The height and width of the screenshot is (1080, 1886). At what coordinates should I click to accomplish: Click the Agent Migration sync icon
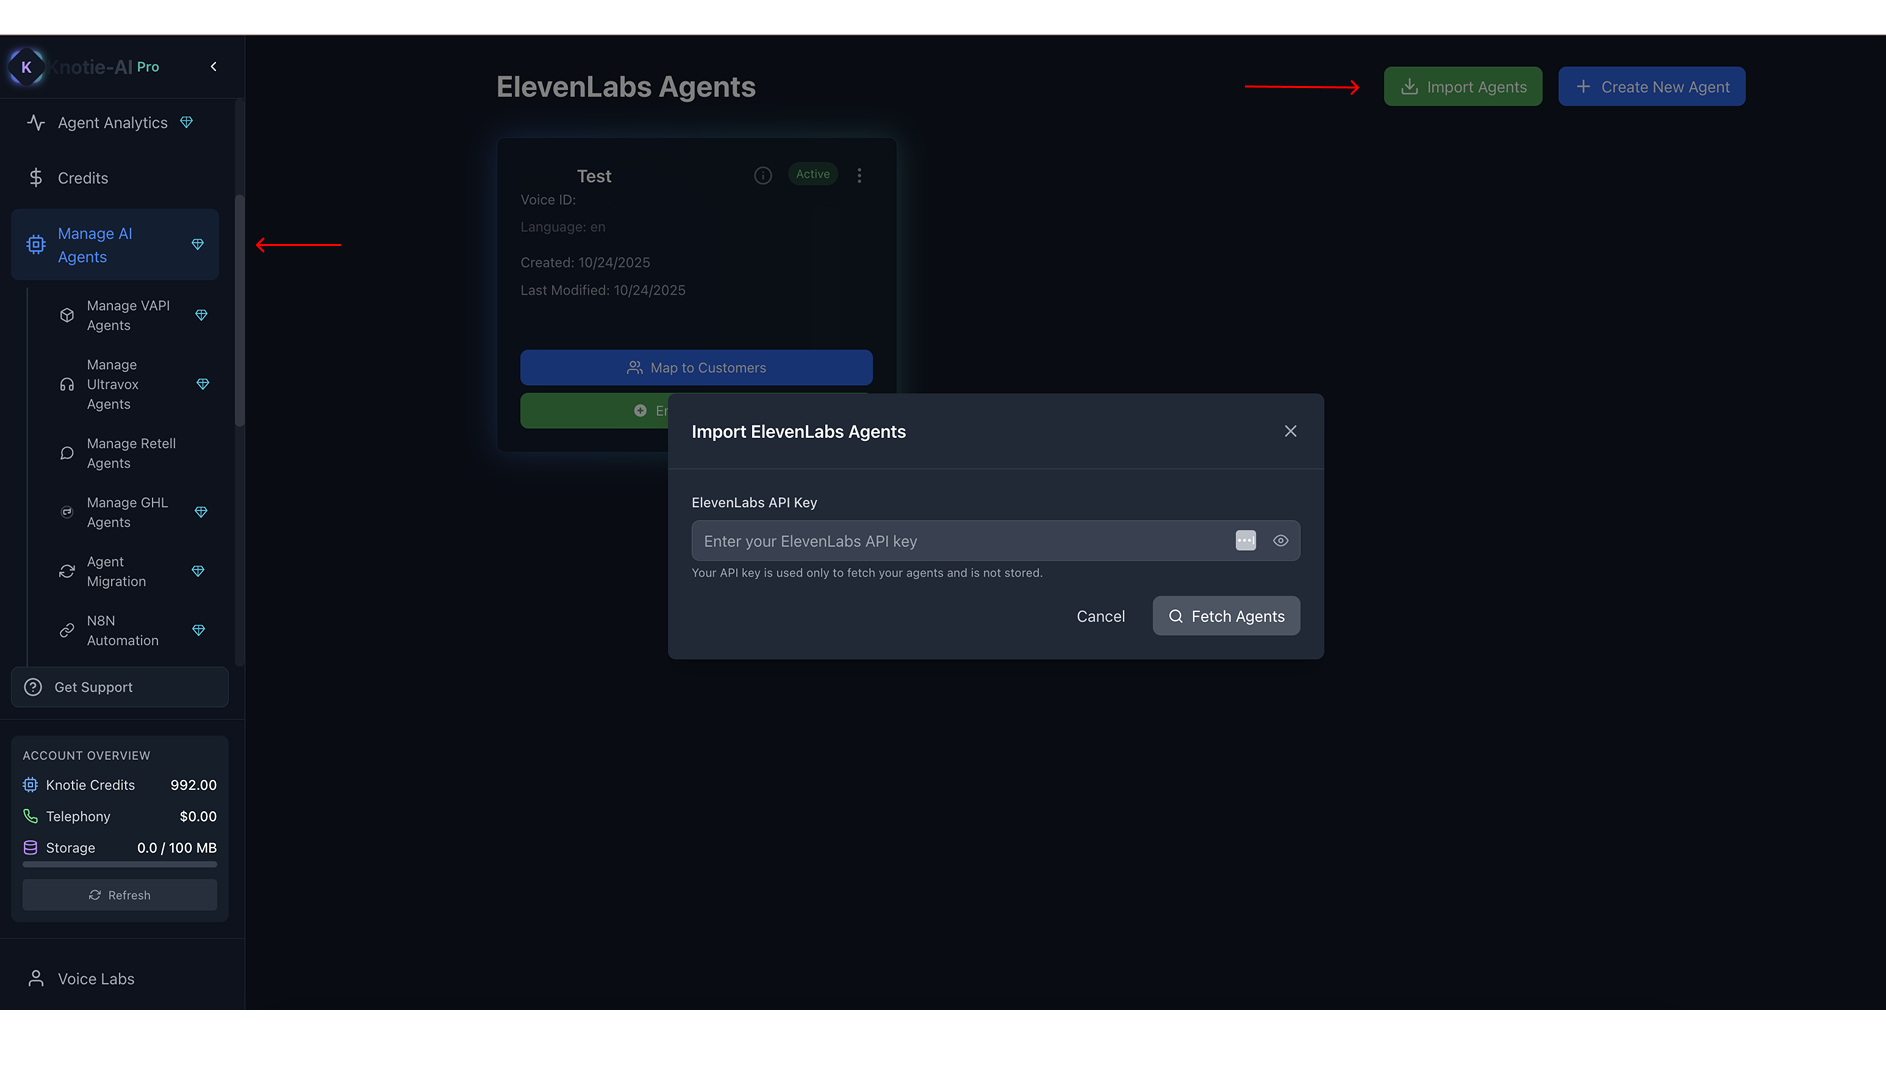pos(67,572)
